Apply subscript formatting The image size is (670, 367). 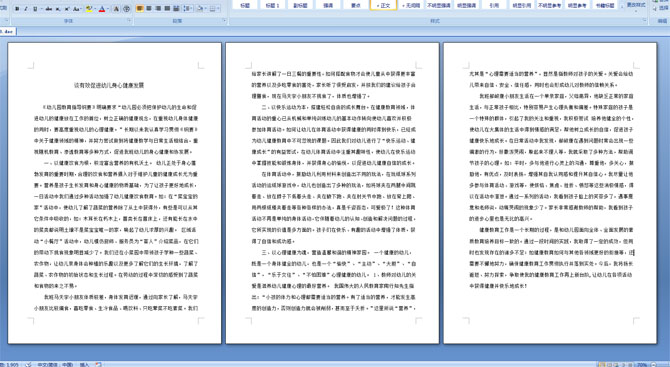(58, 9)
